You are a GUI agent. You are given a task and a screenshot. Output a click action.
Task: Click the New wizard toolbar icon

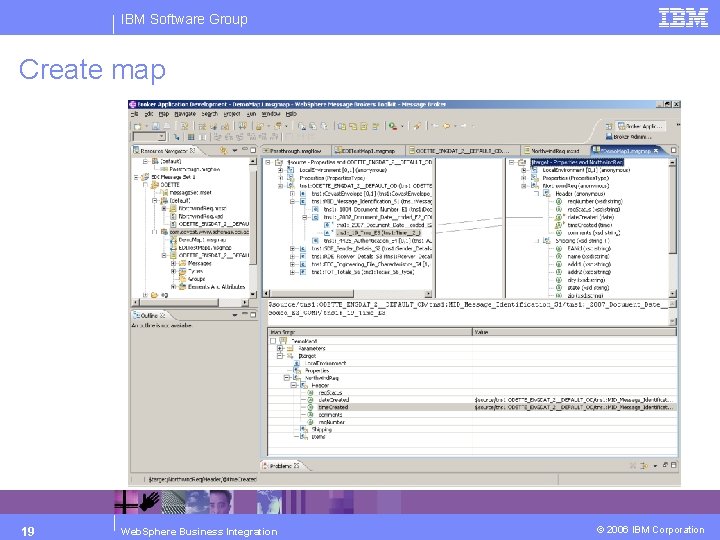137,126
